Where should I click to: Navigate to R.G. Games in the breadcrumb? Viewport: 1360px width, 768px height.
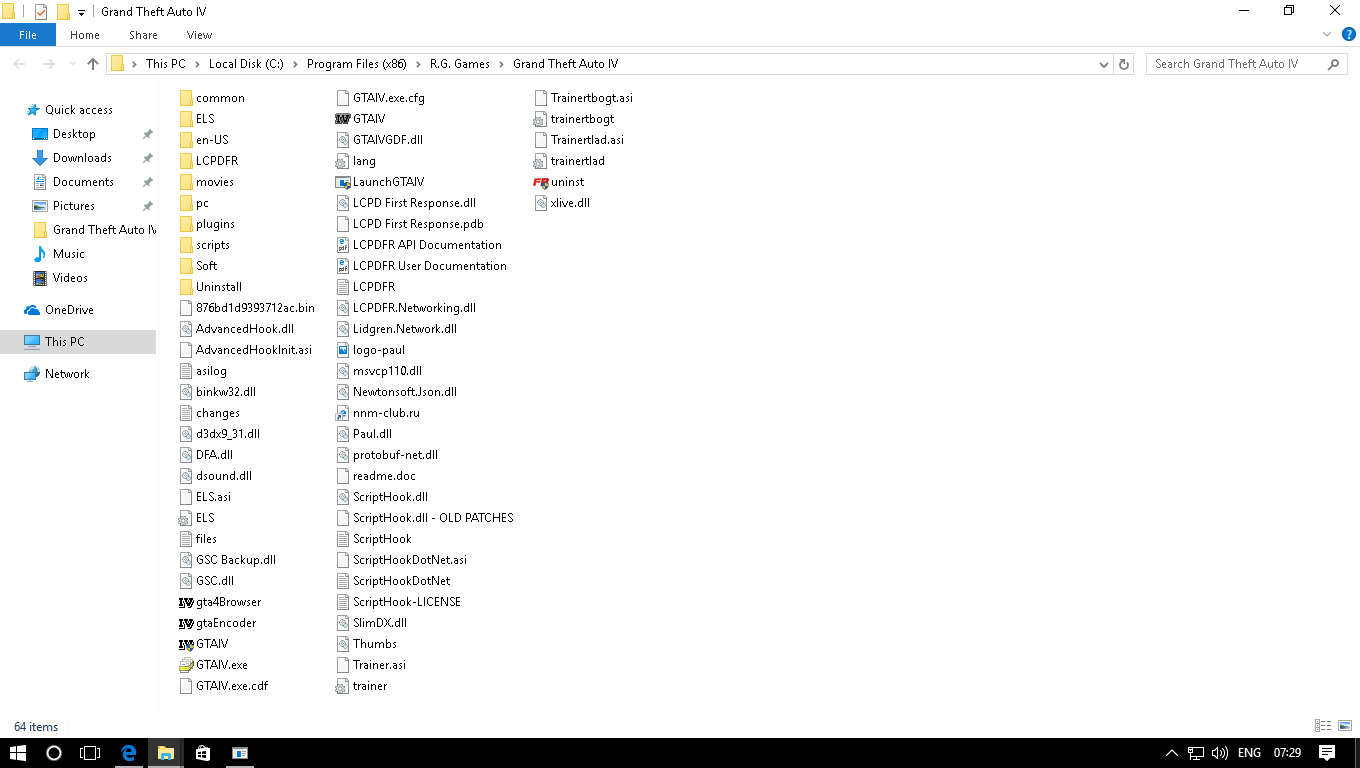(460, 64)
